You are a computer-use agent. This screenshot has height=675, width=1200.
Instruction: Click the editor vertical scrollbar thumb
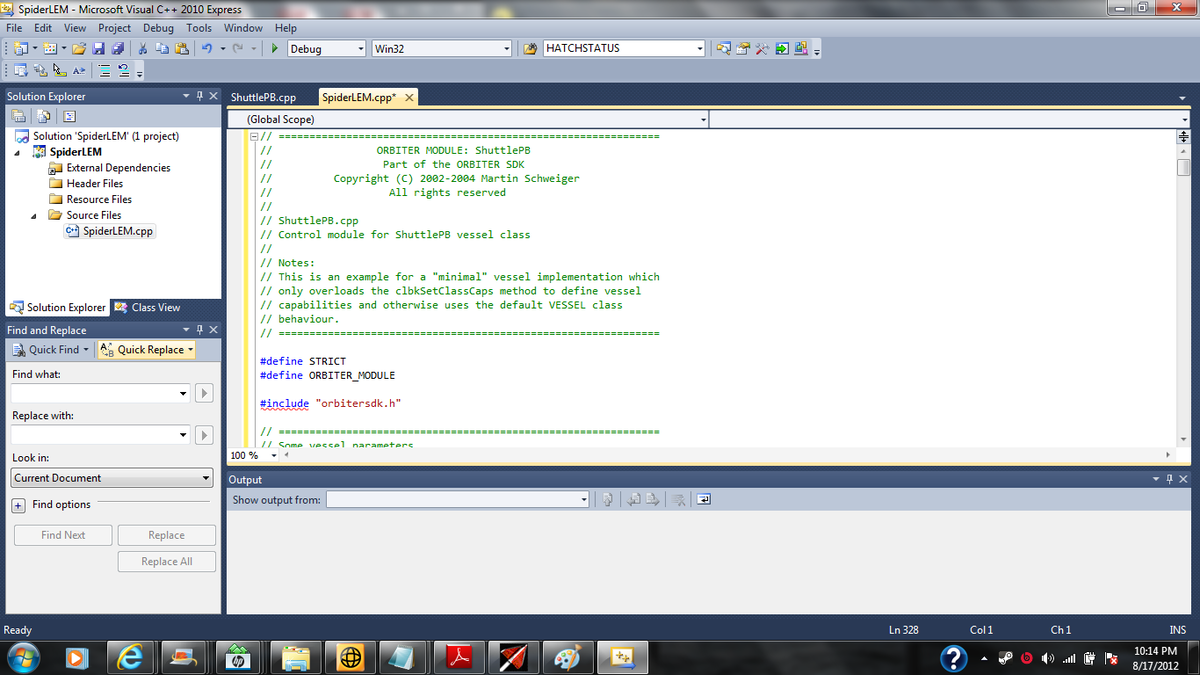tap(1184, 167)
